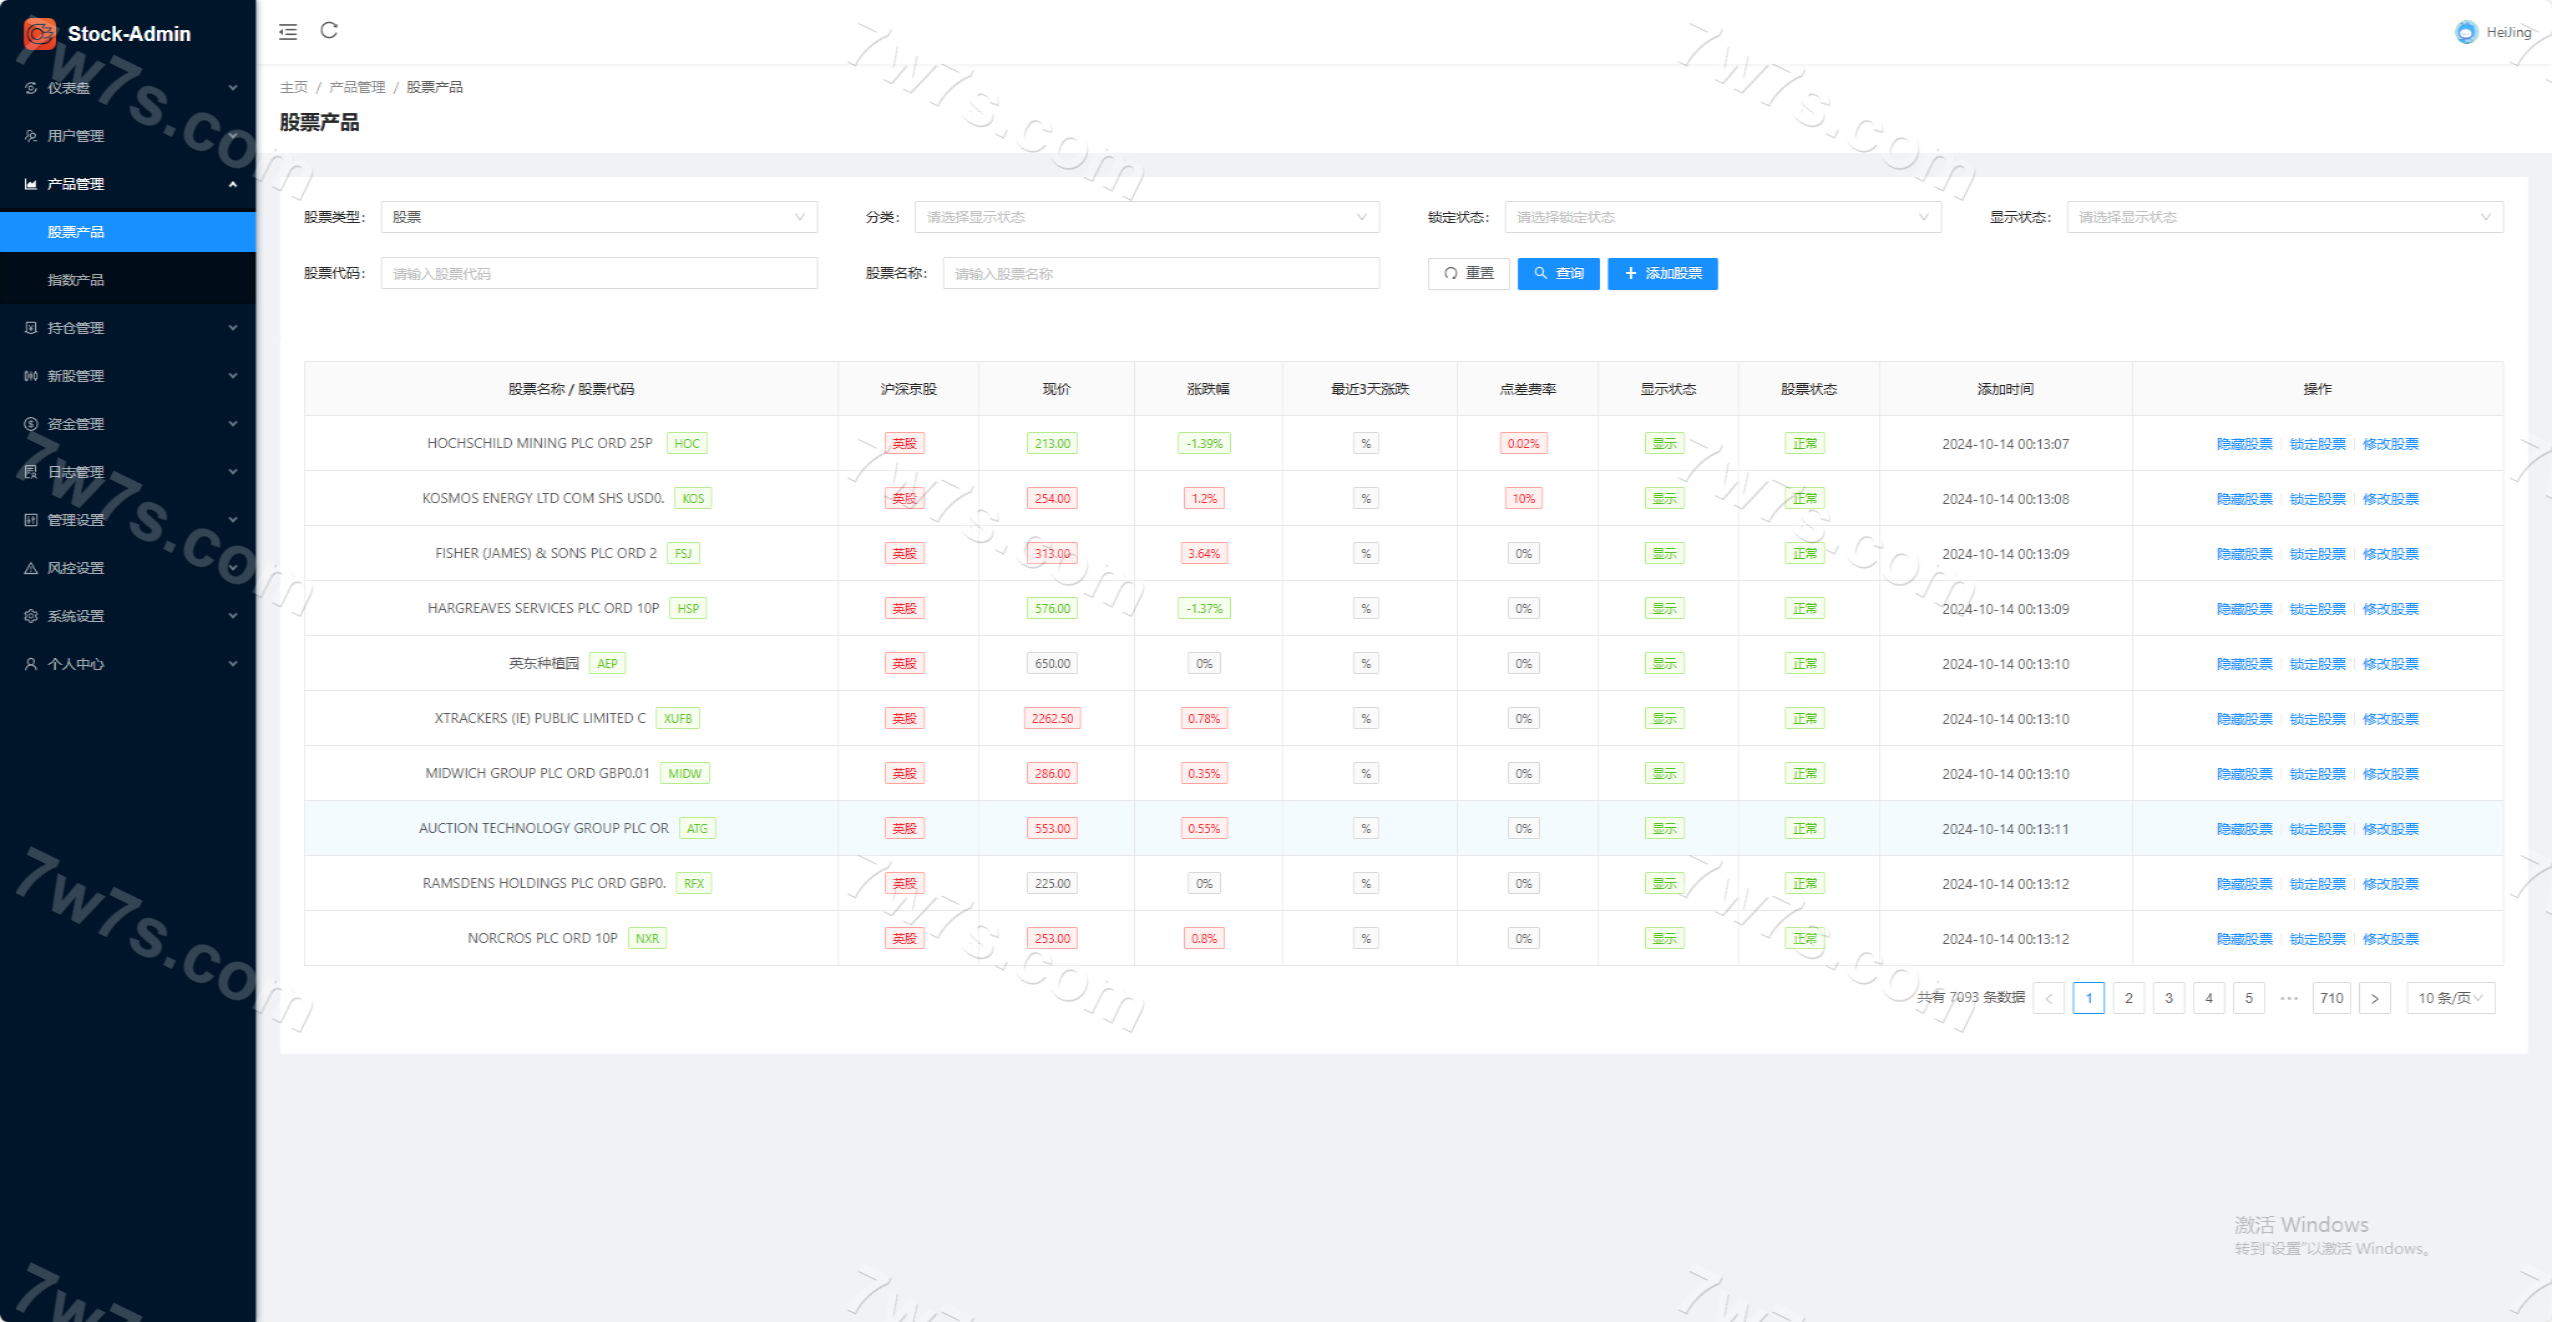Click the 股票代码 input field
Viewport: 2552px width, 1322px height.
click(598, 274)
